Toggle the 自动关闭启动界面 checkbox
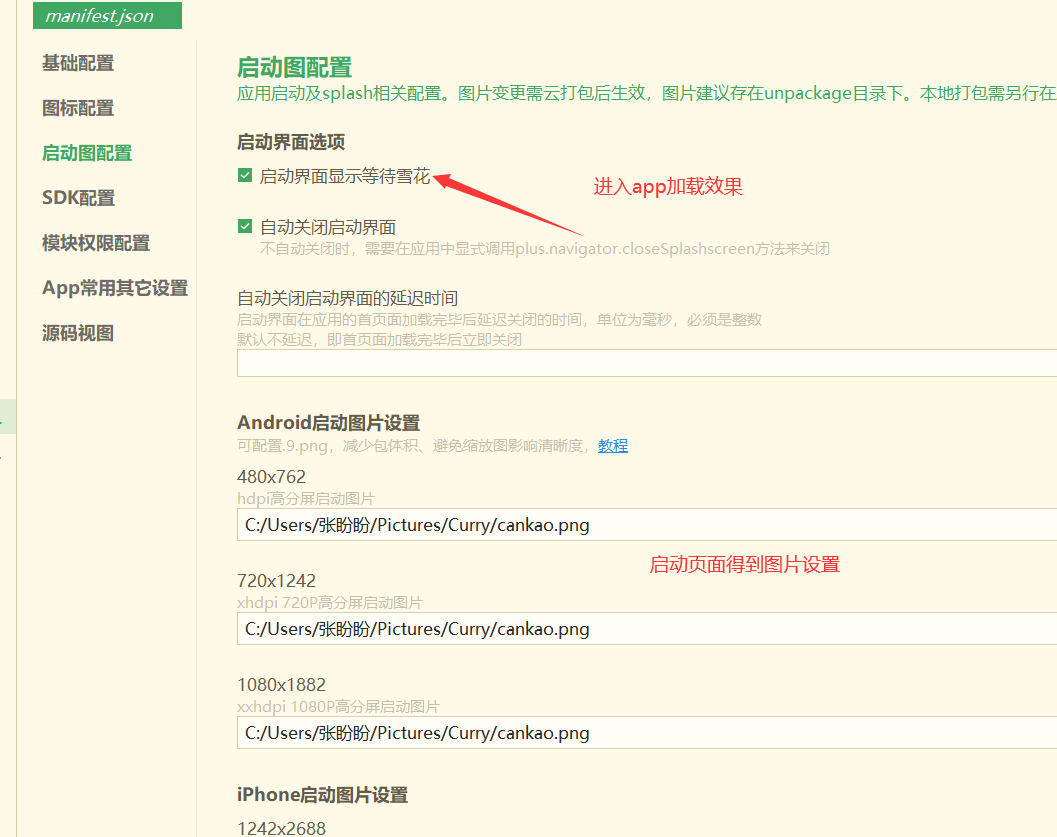This screenshot has width=1057, height=837. tap(245, 227)
